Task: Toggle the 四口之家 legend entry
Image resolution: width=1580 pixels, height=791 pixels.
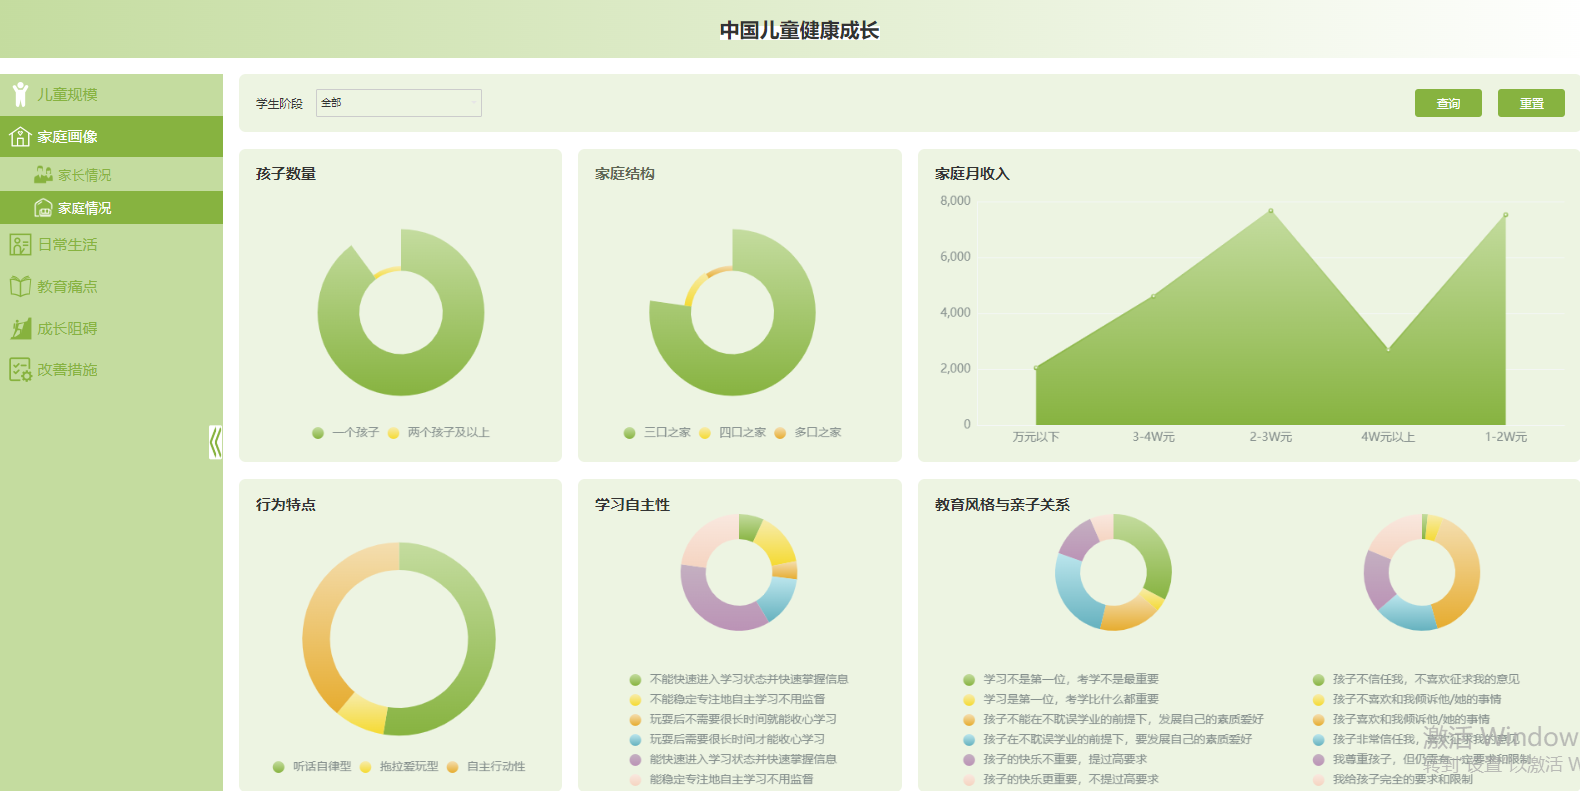Action: 732,432
